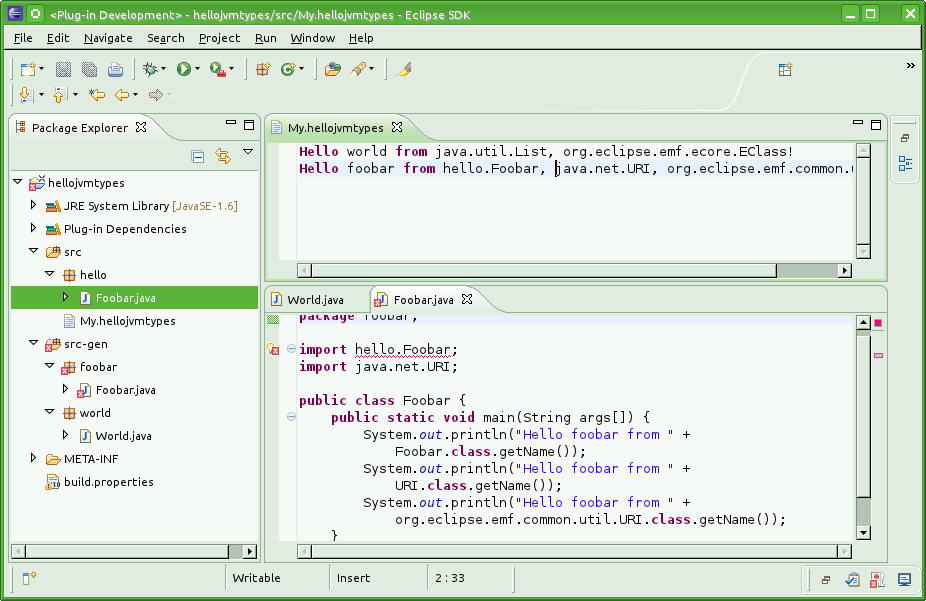926x601 pixels.
Task: Open the Navigate menu
Action: 108,38
